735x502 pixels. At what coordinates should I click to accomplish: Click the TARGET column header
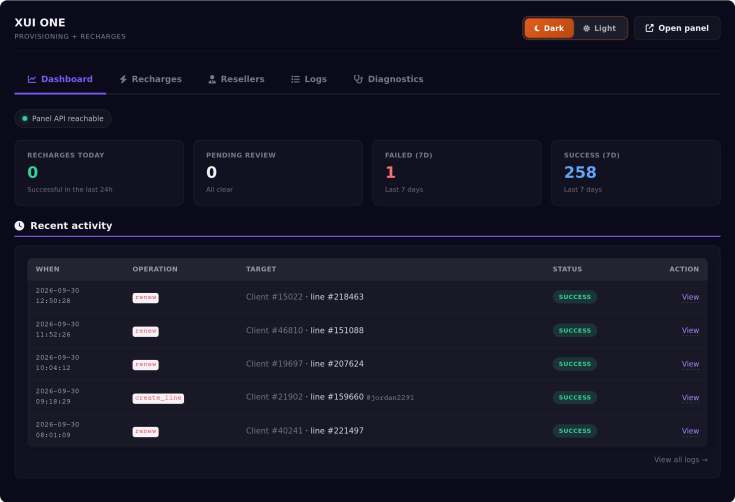261,270
